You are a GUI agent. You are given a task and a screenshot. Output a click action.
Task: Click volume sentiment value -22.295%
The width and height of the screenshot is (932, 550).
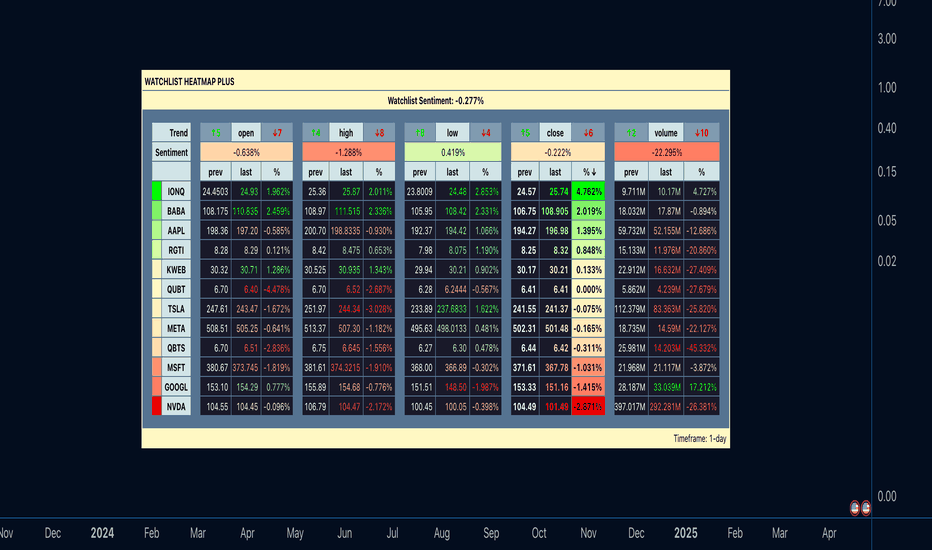pos(667,152)
